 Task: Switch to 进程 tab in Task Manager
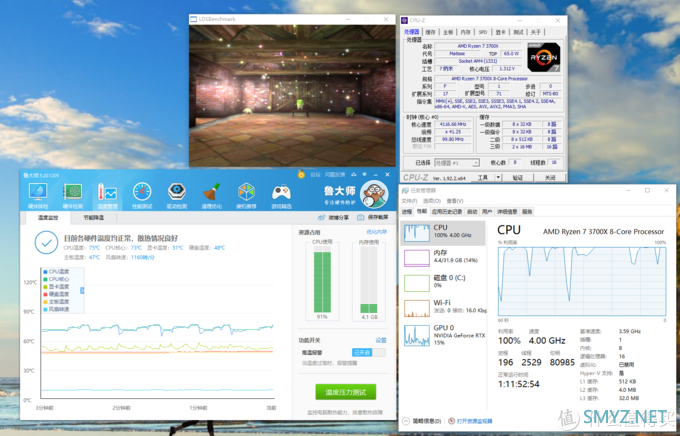407,212
